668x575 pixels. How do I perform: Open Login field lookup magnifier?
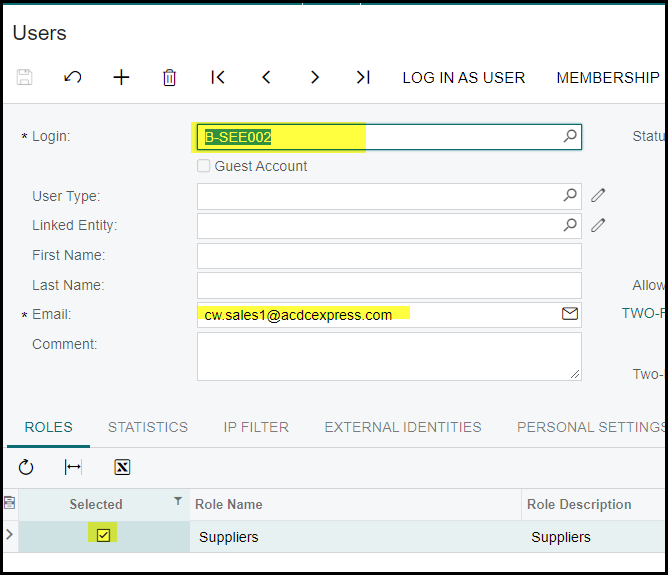coord(570,136)
